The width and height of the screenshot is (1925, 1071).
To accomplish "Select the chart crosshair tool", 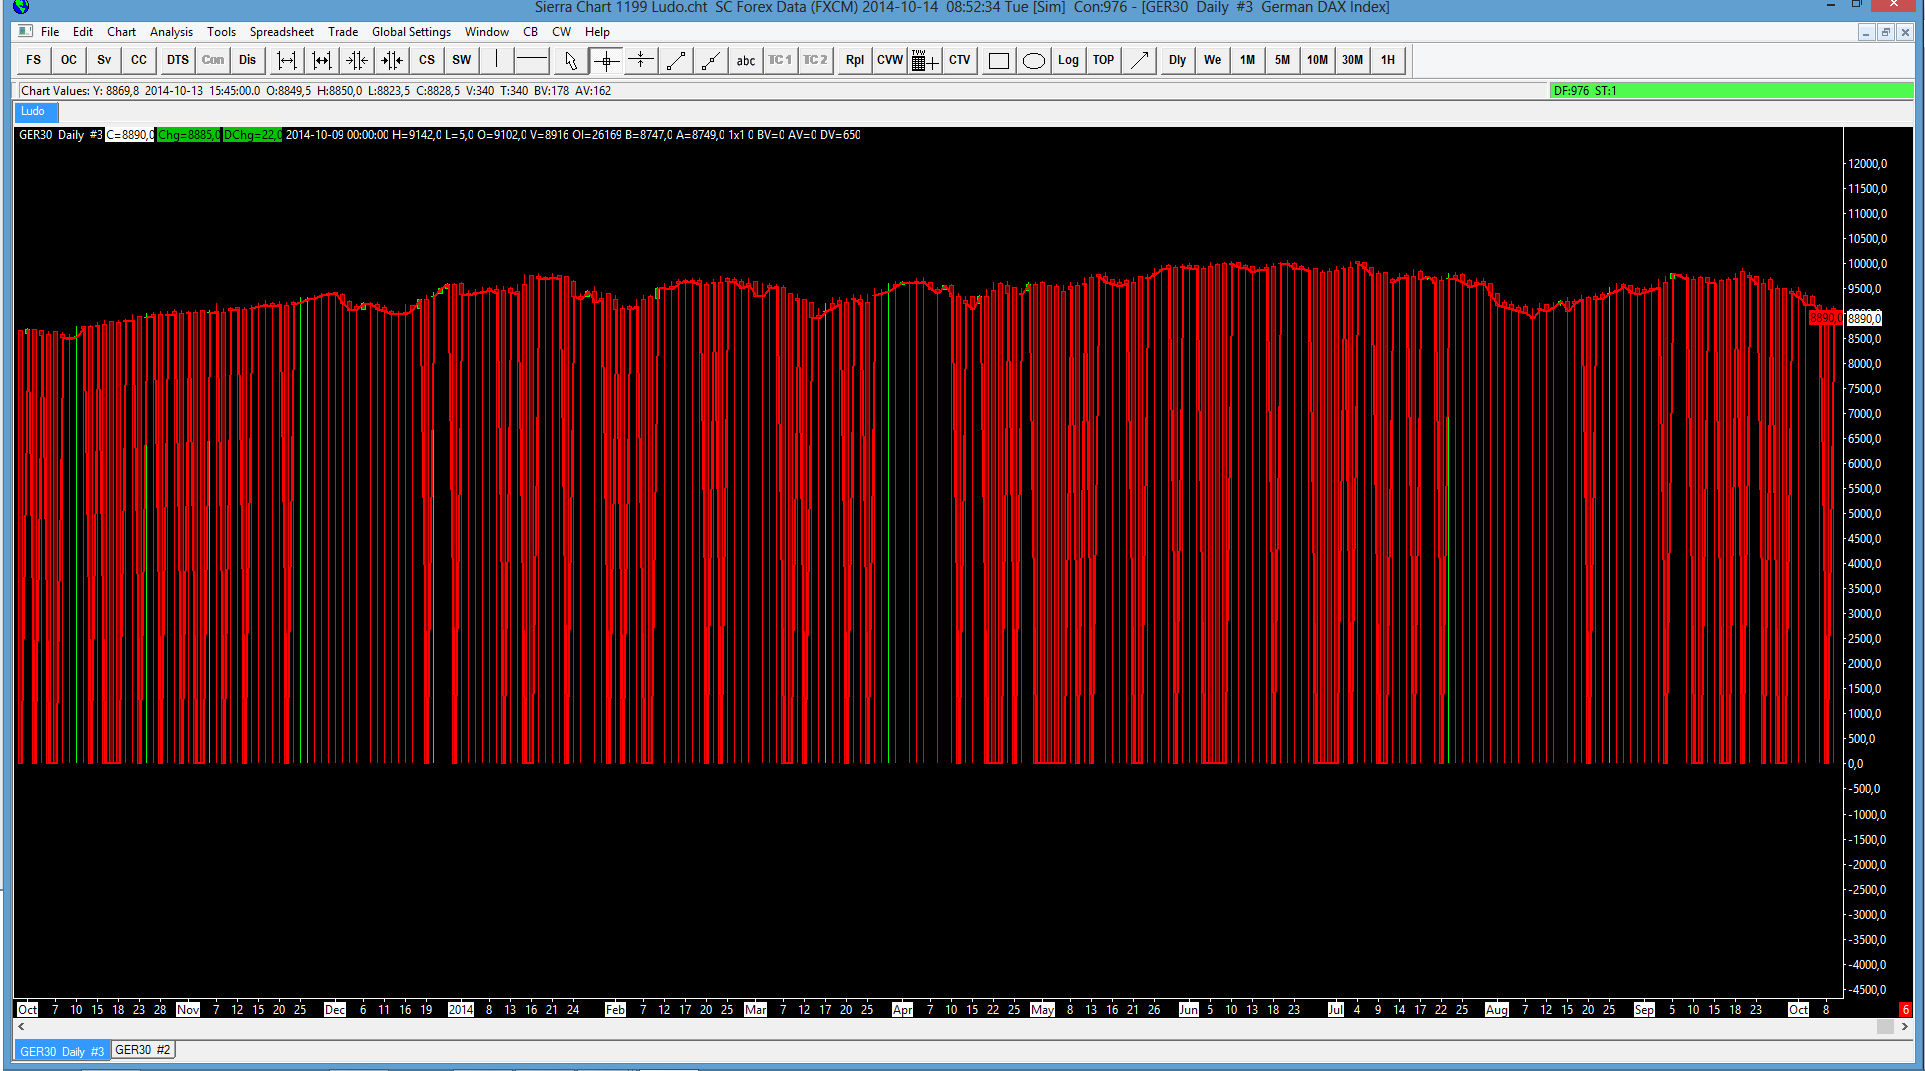I will (606, 60).
